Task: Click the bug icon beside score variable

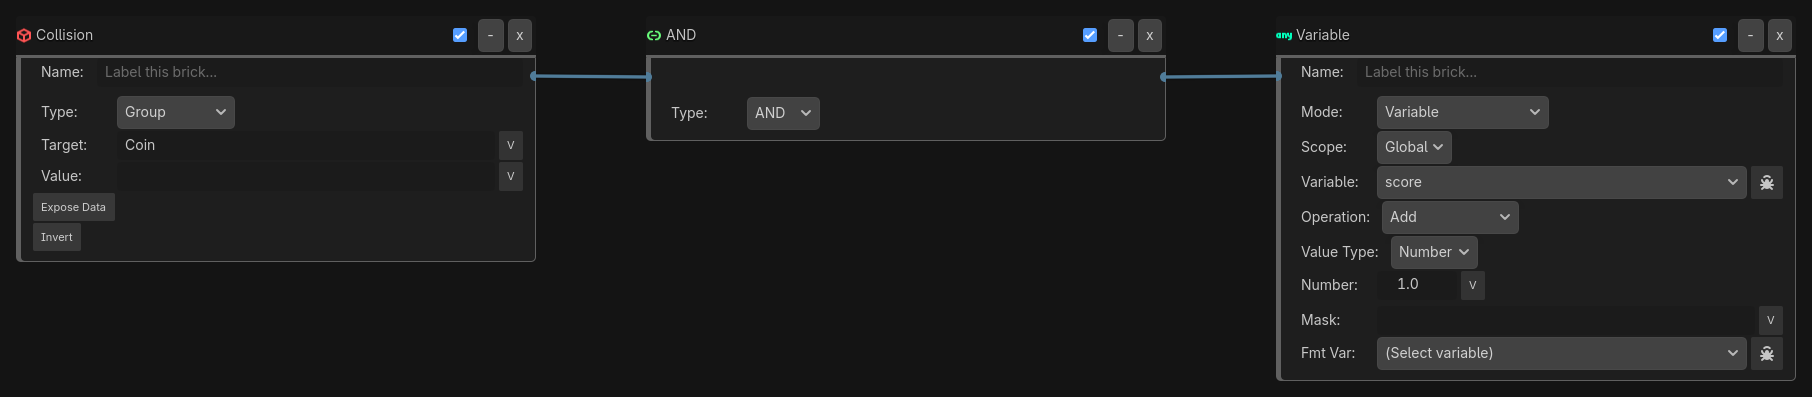Action: point(1767,183)
